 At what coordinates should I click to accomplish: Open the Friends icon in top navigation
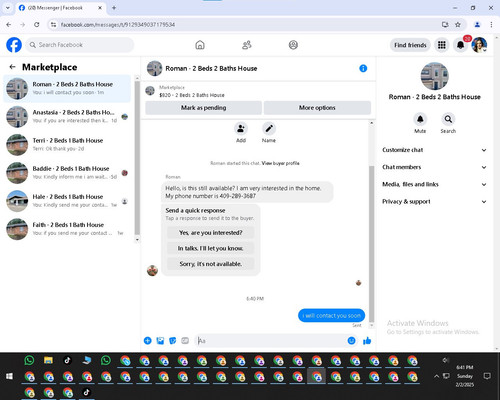[x=247, y=45]
